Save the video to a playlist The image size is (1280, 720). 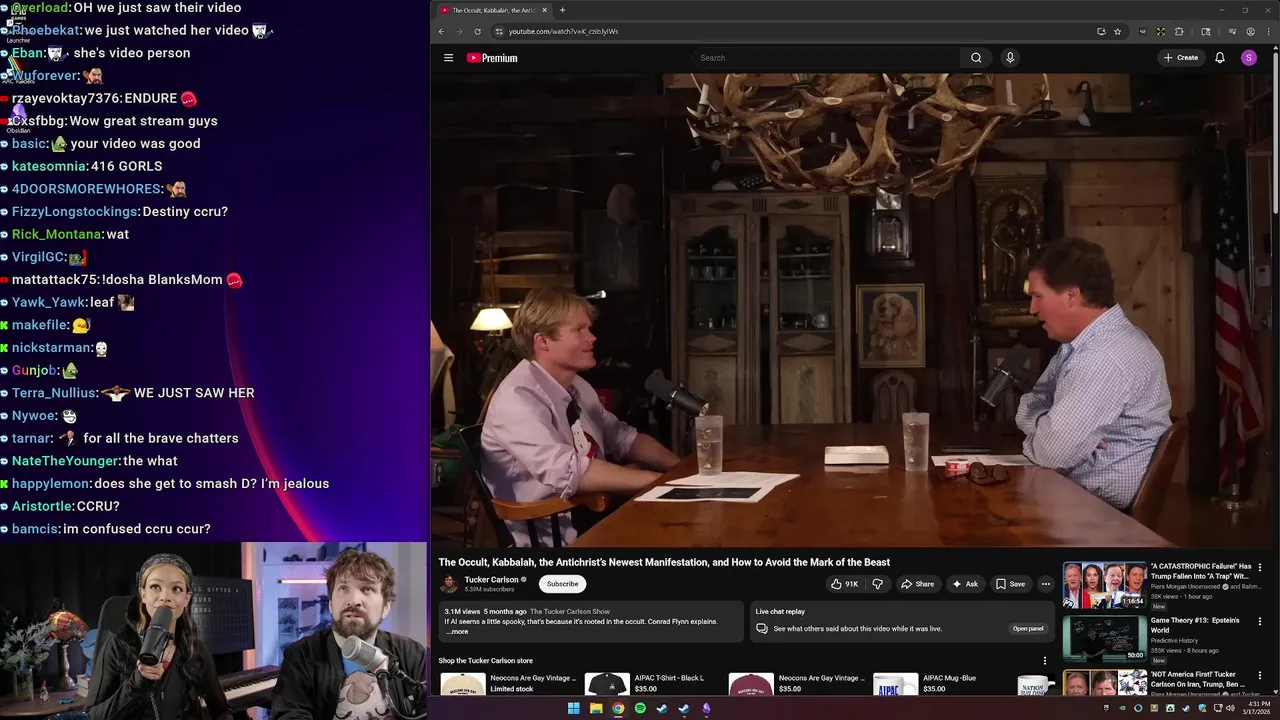click(x=1010, y=584)
